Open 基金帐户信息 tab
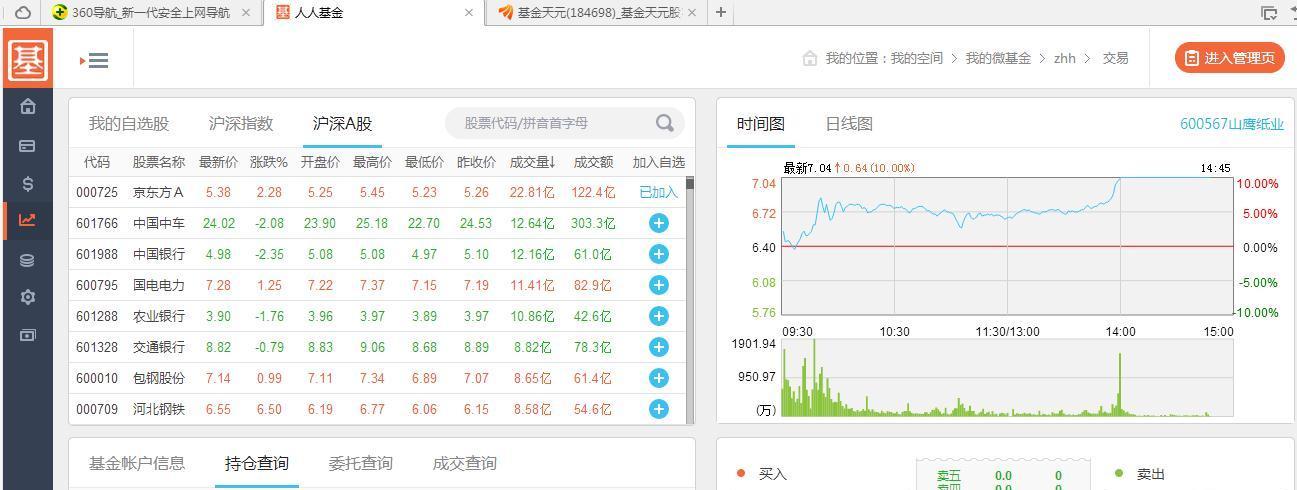The image size is (1297, 490). pos(137,463)
